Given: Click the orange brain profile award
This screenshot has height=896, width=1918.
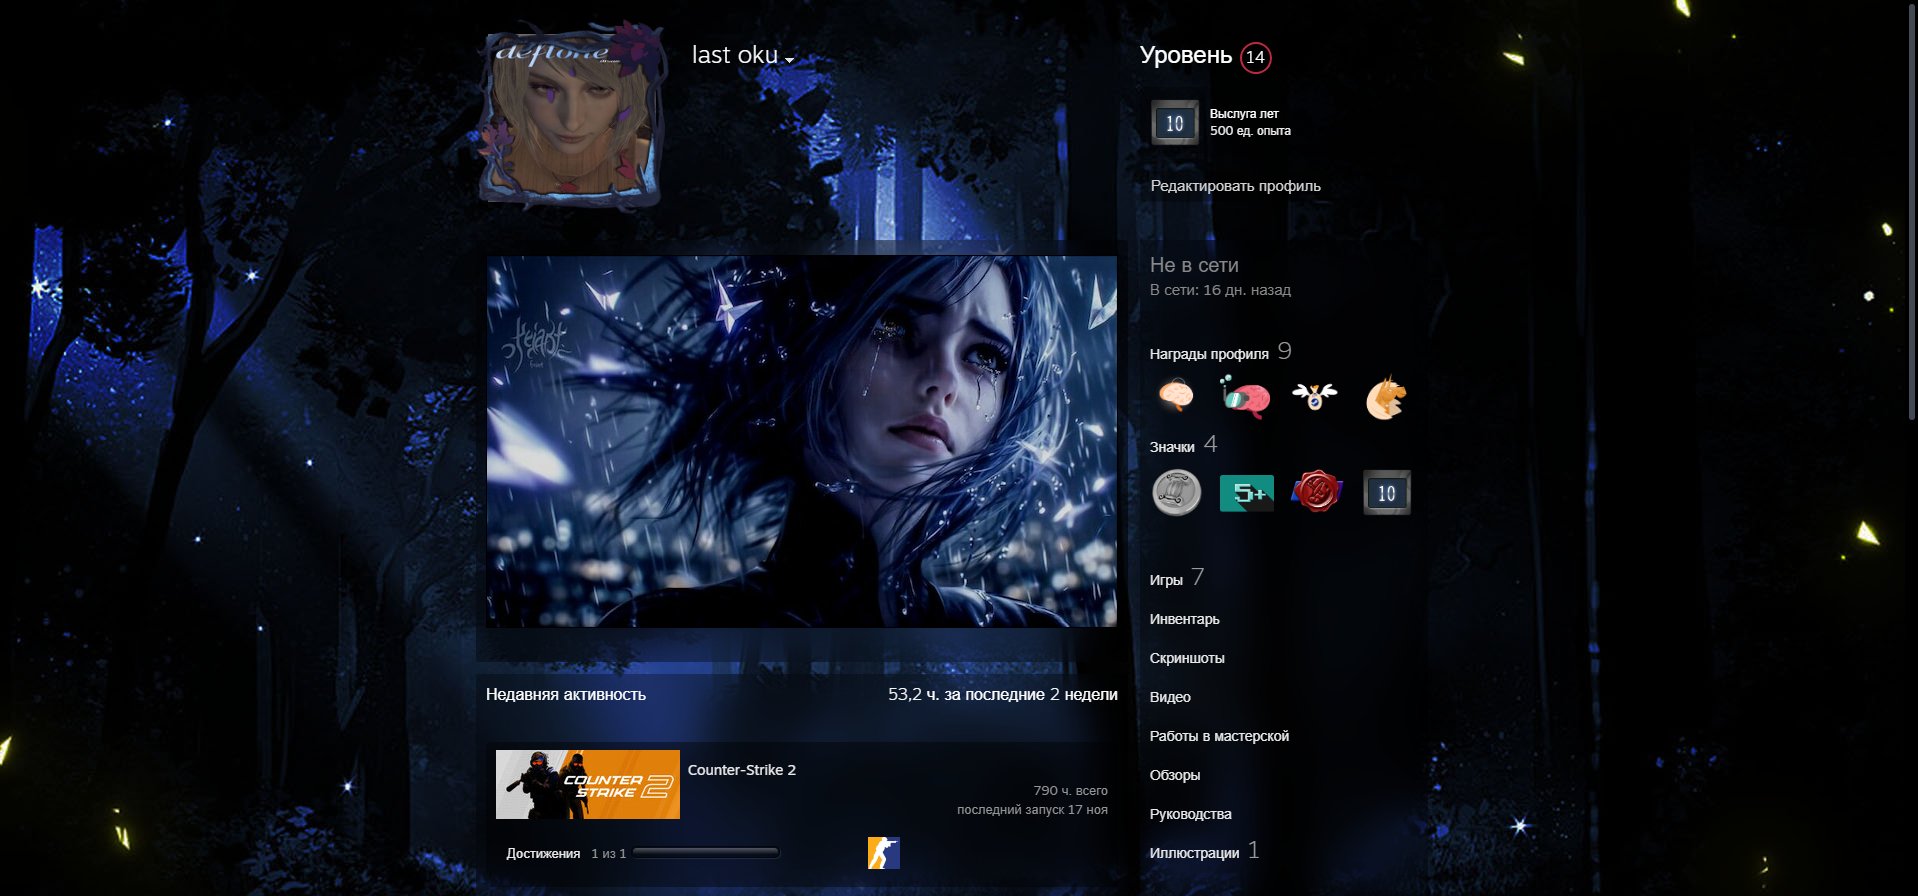Looking at the screenshot, I should [1176, 397].
